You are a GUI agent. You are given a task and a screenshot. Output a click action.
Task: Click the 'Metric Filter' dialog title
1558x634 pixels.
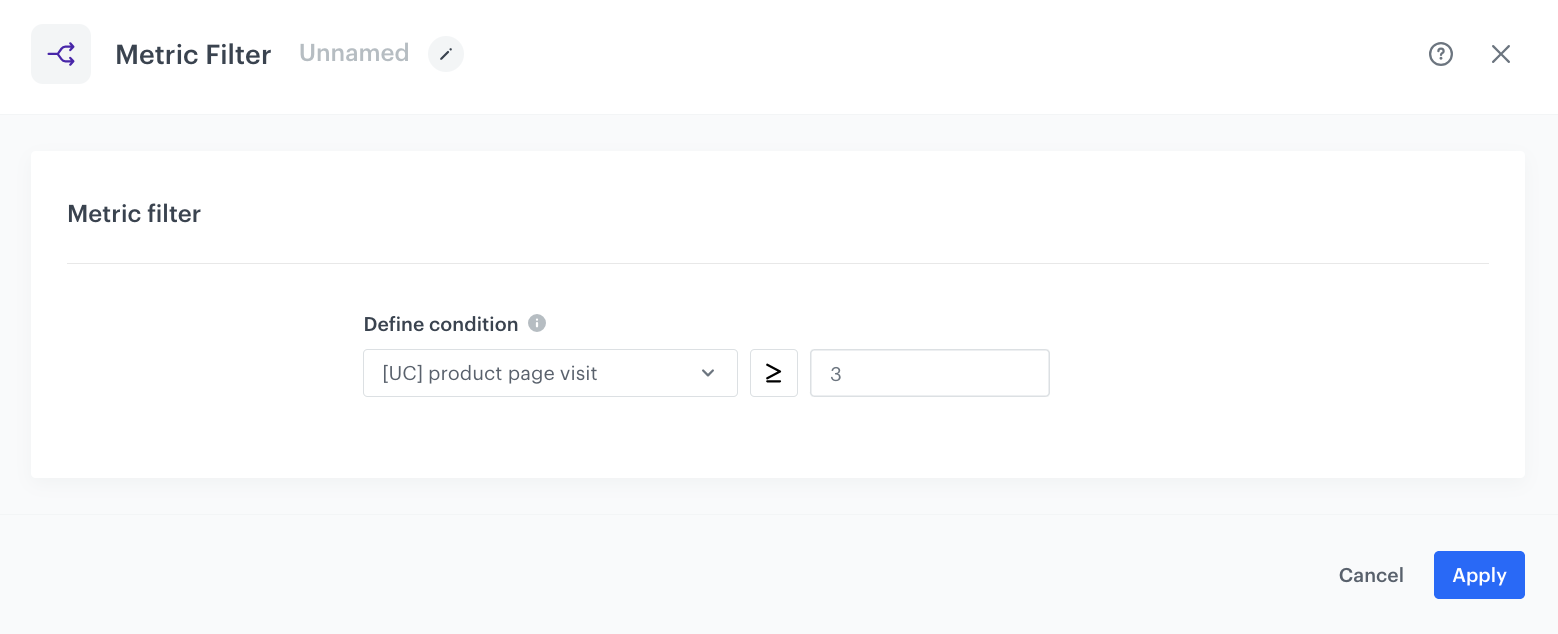click(193, 54)
